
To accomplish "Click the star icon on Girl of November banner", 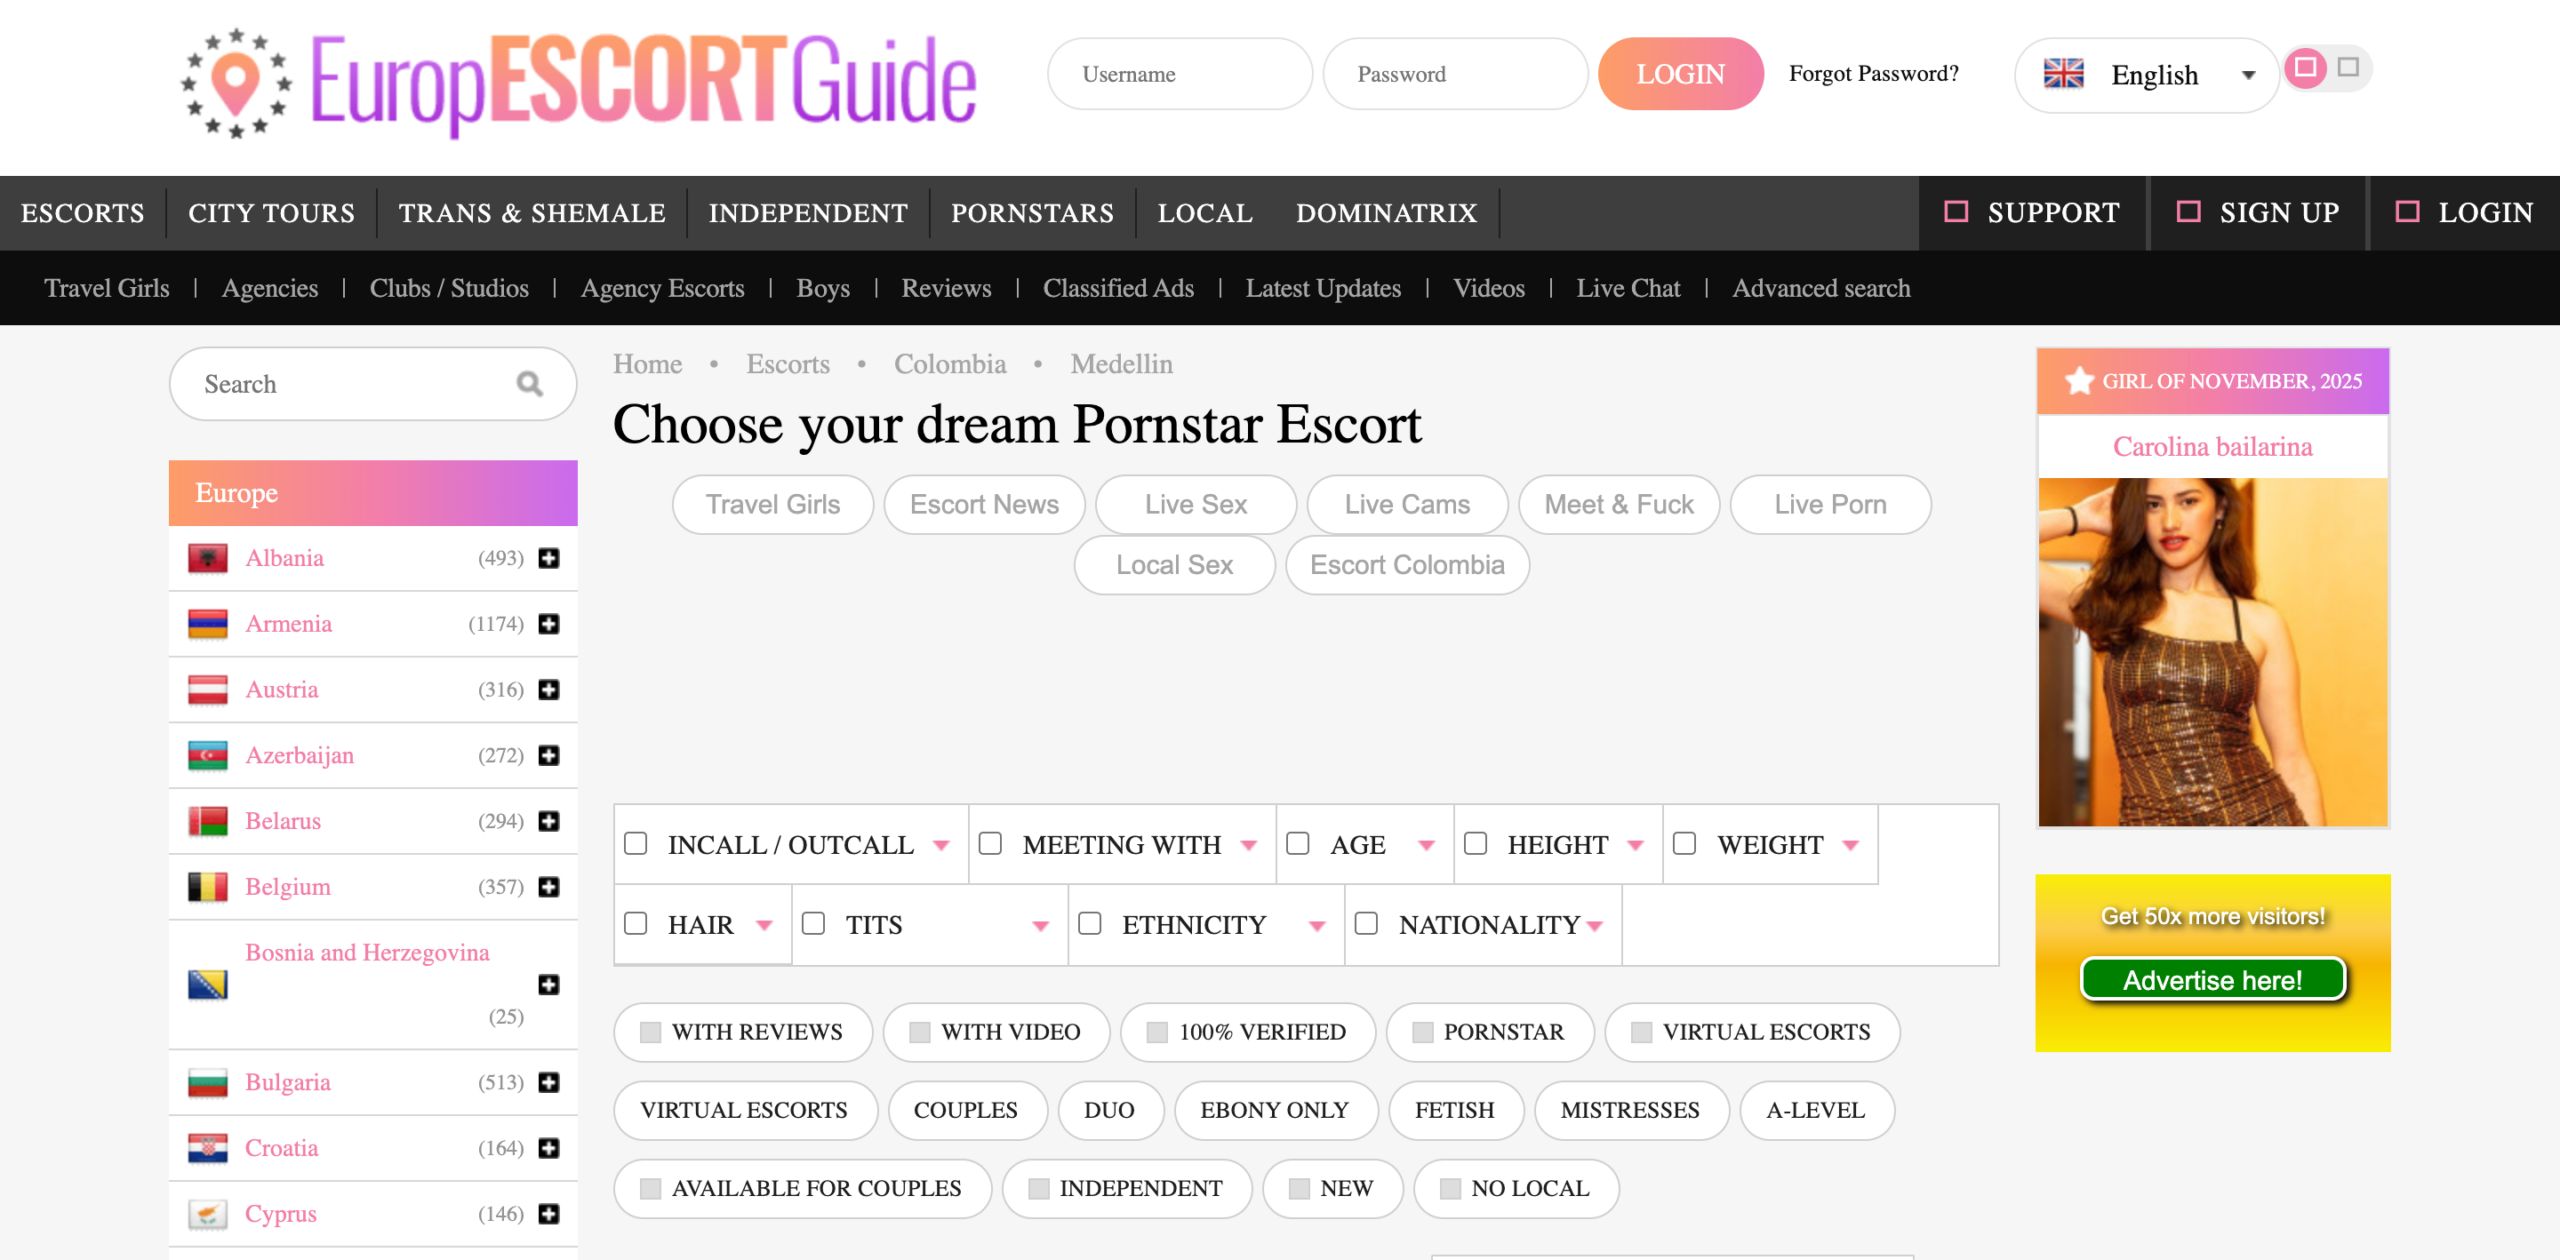I will (x=2080, y=380).
